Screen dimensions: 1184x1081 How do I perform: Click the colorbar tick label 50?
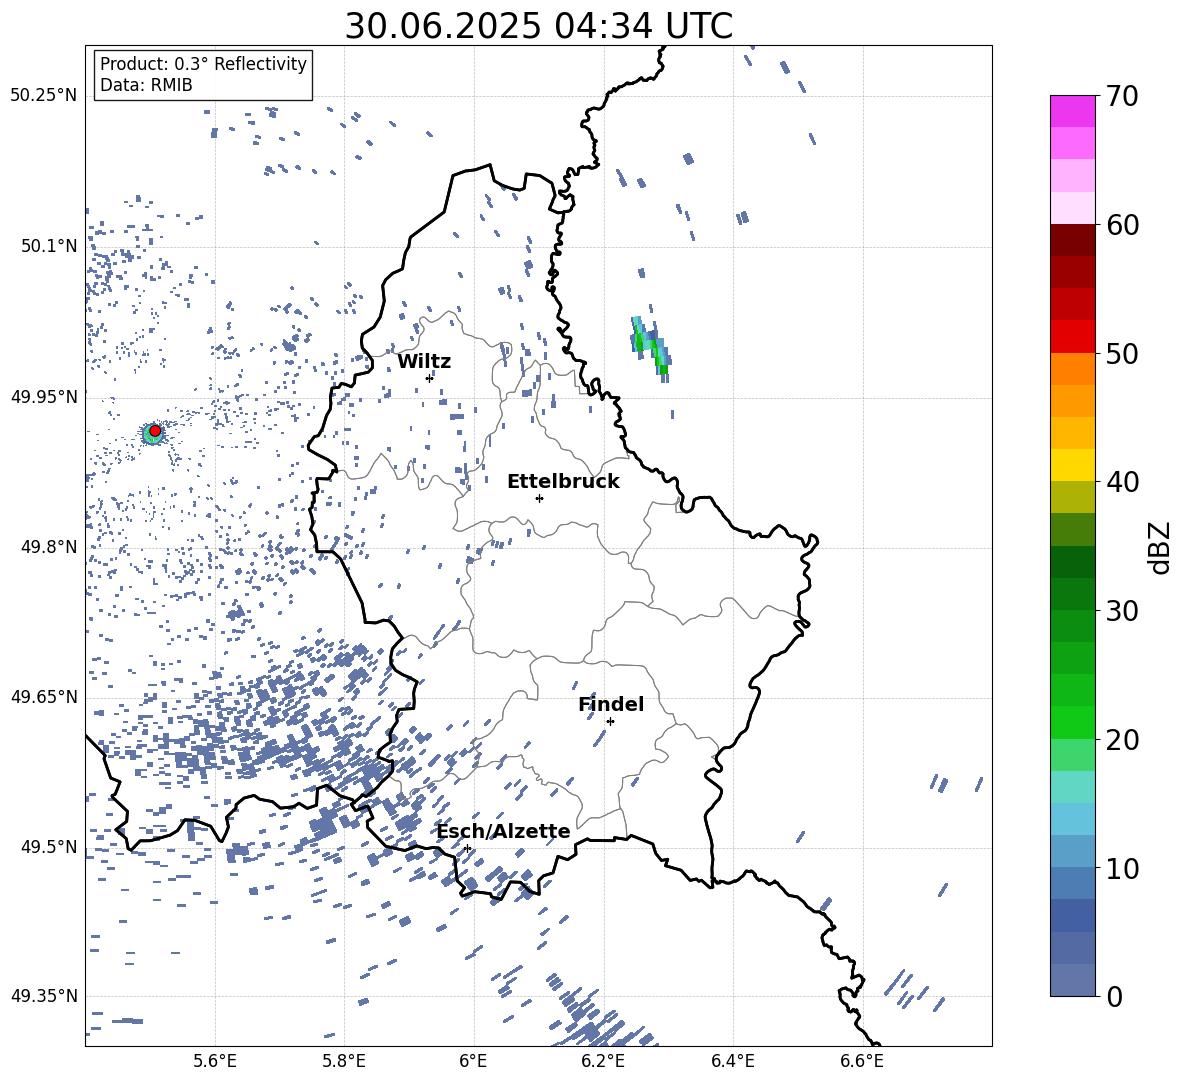[1122, 353]
